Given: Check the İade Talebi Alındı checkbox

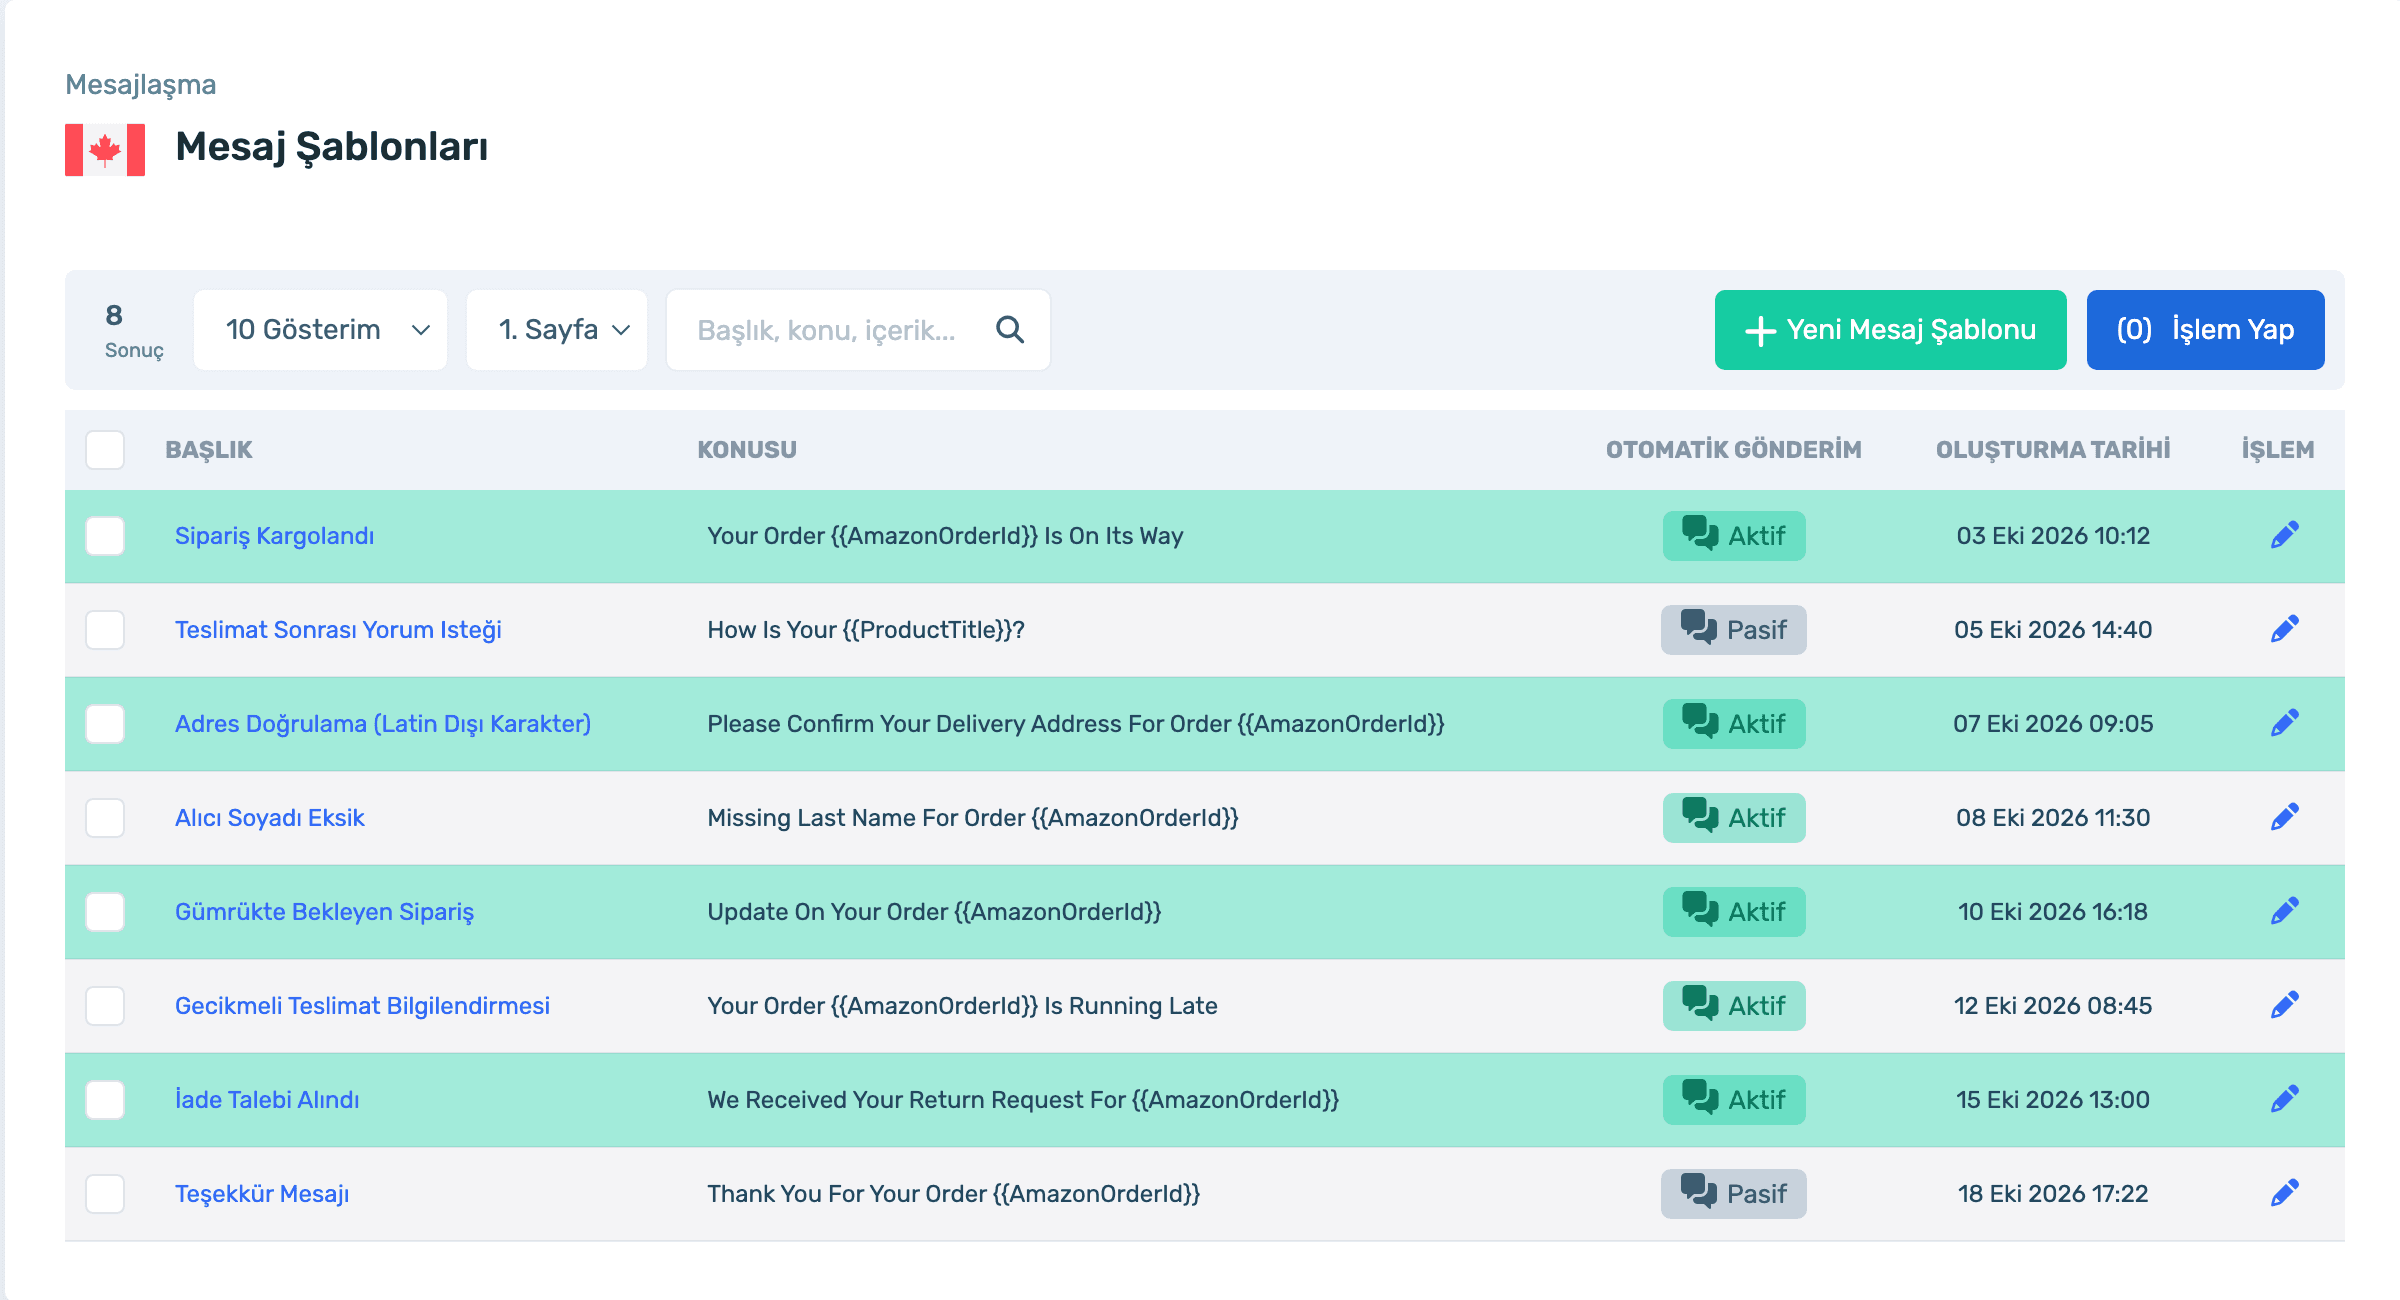Looking at the screenshot, I should (105, 1100).
